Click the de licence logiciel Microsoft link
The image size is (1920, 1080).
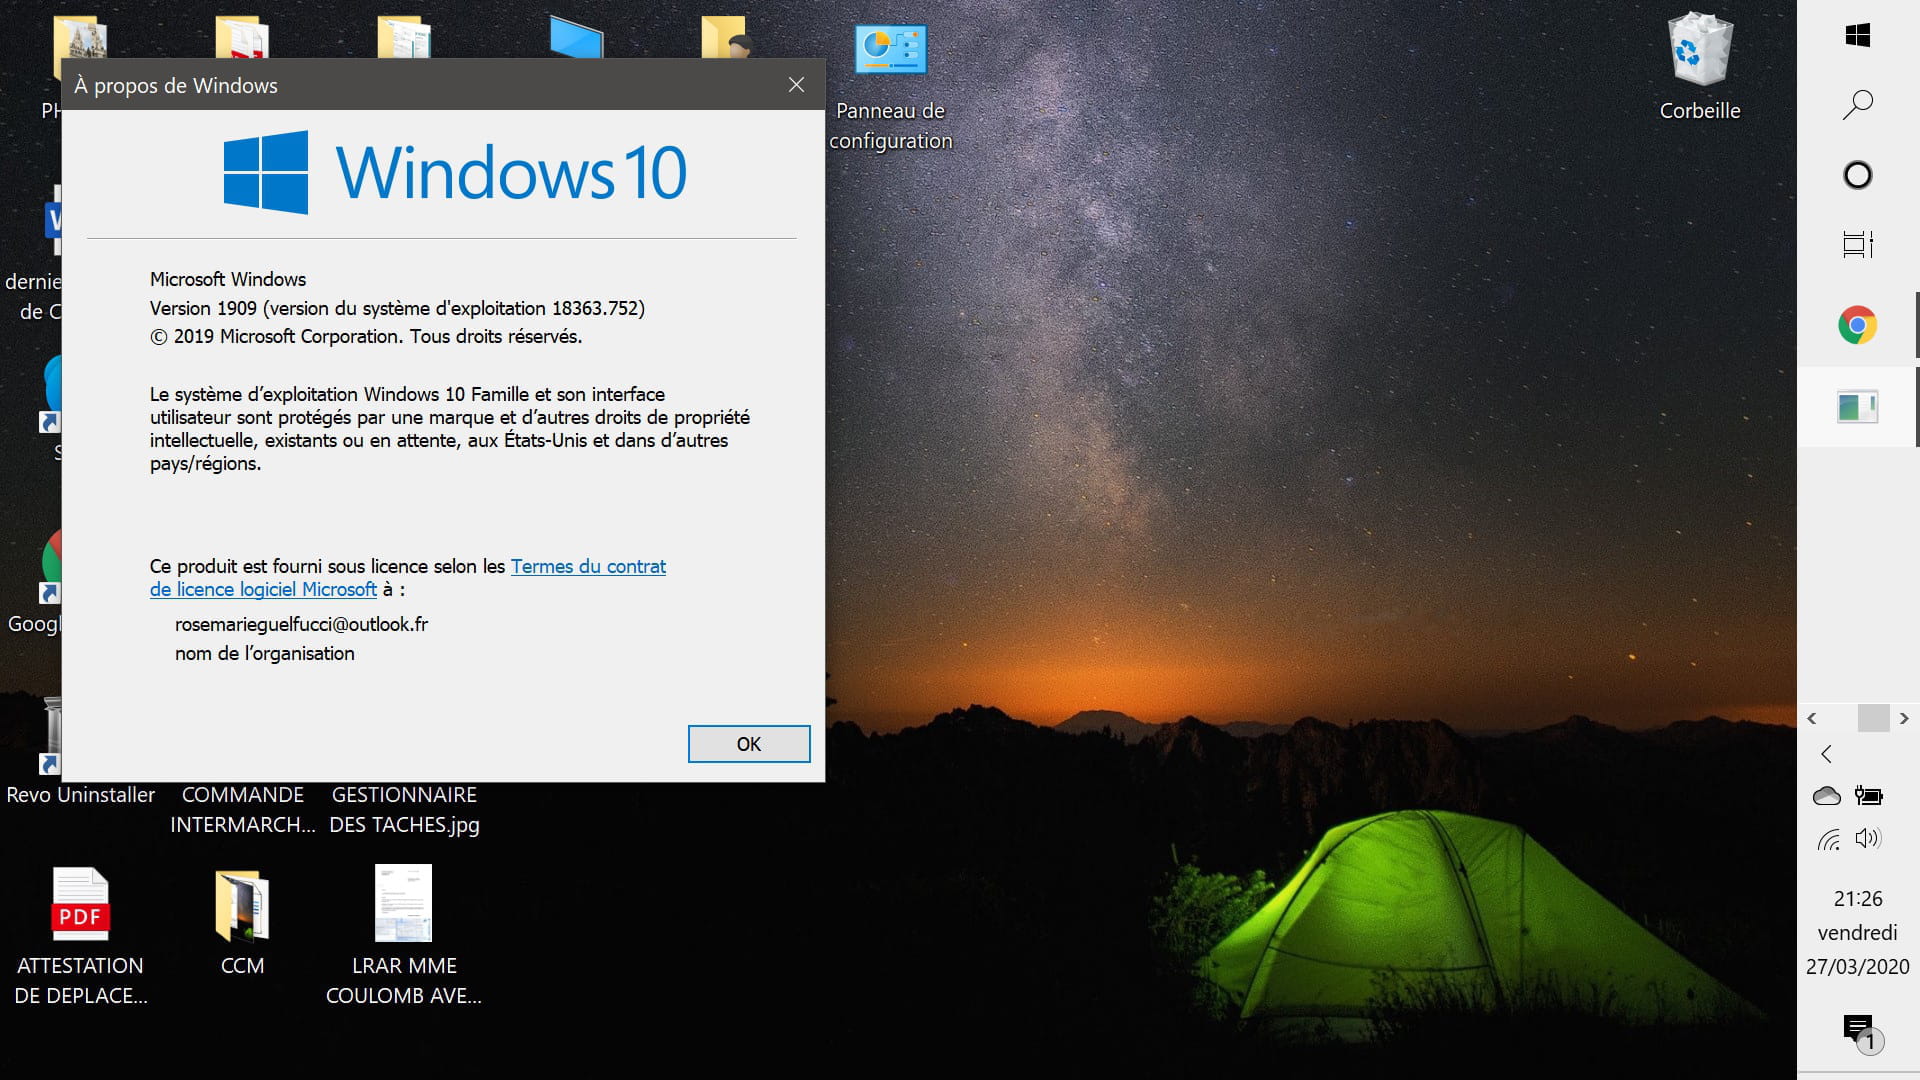[x=263, y=589]
